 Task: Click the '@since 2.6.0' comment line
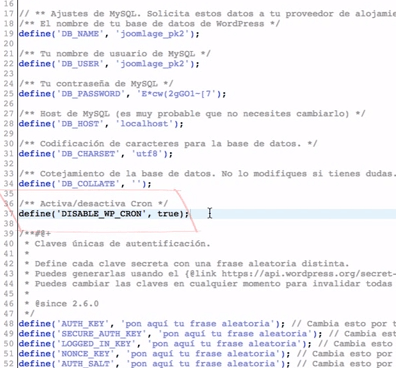(67, 304)
